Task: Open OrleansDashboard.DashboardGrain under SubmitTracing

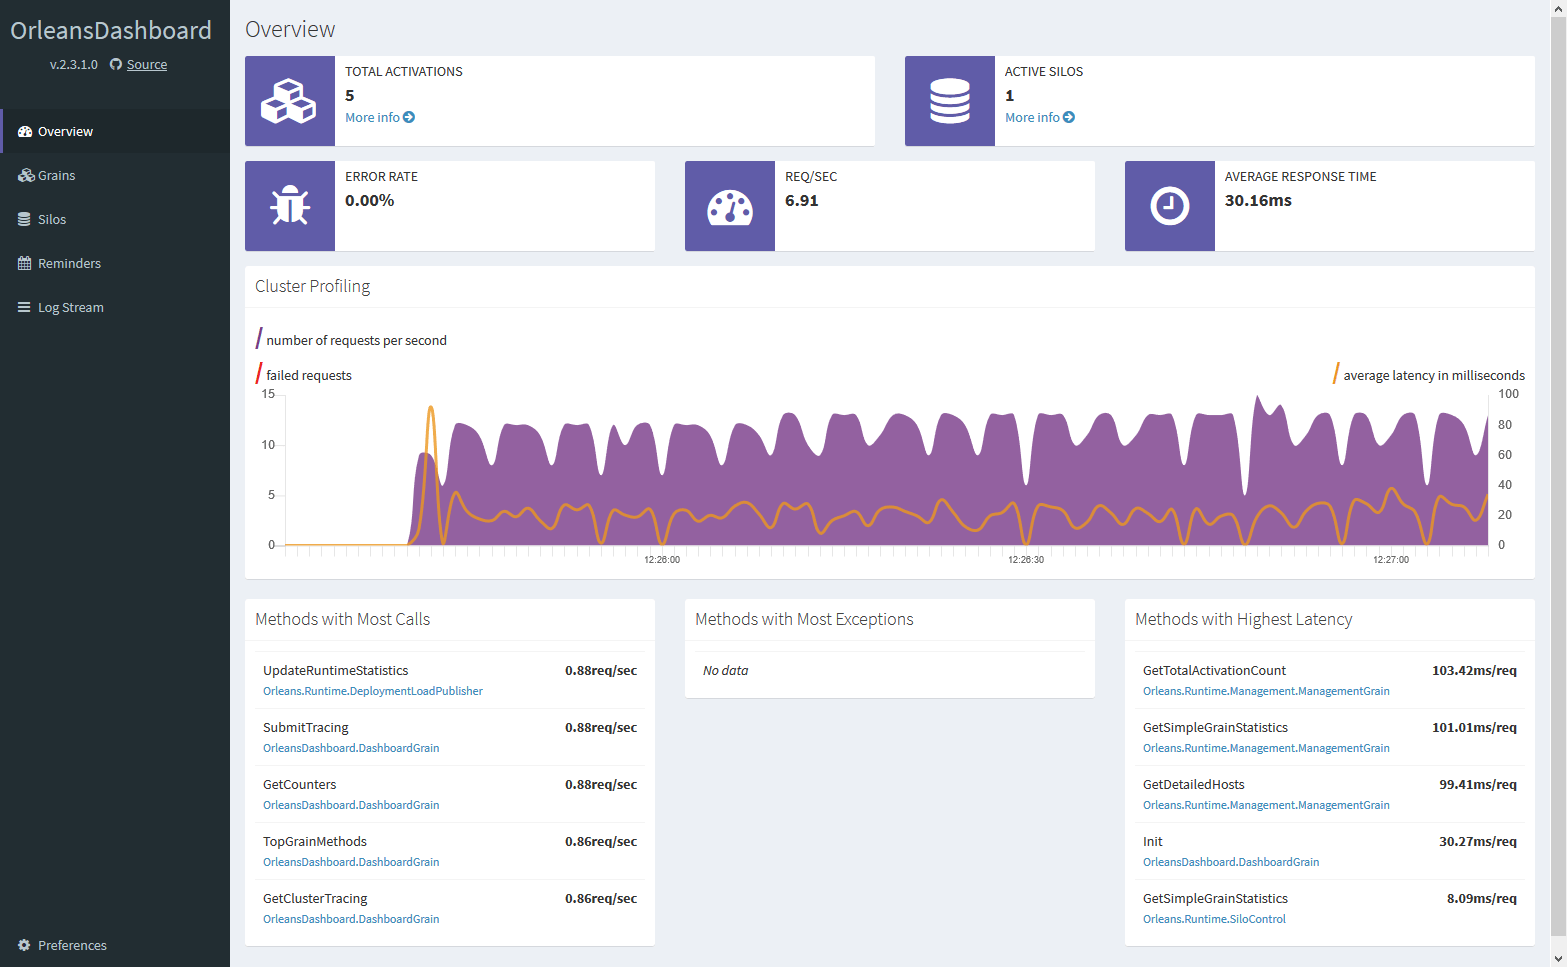Action: [x=351, y=748]
